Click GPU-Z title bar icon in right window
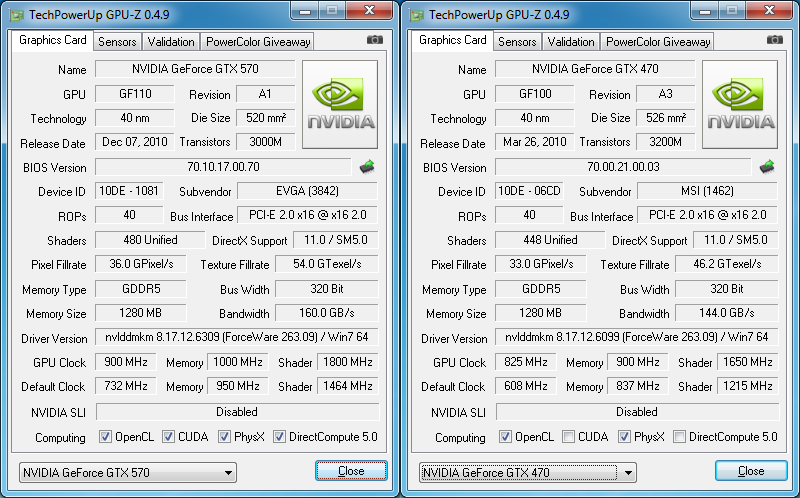The height and width of the screenshot is (498, 800). point(417,14)
